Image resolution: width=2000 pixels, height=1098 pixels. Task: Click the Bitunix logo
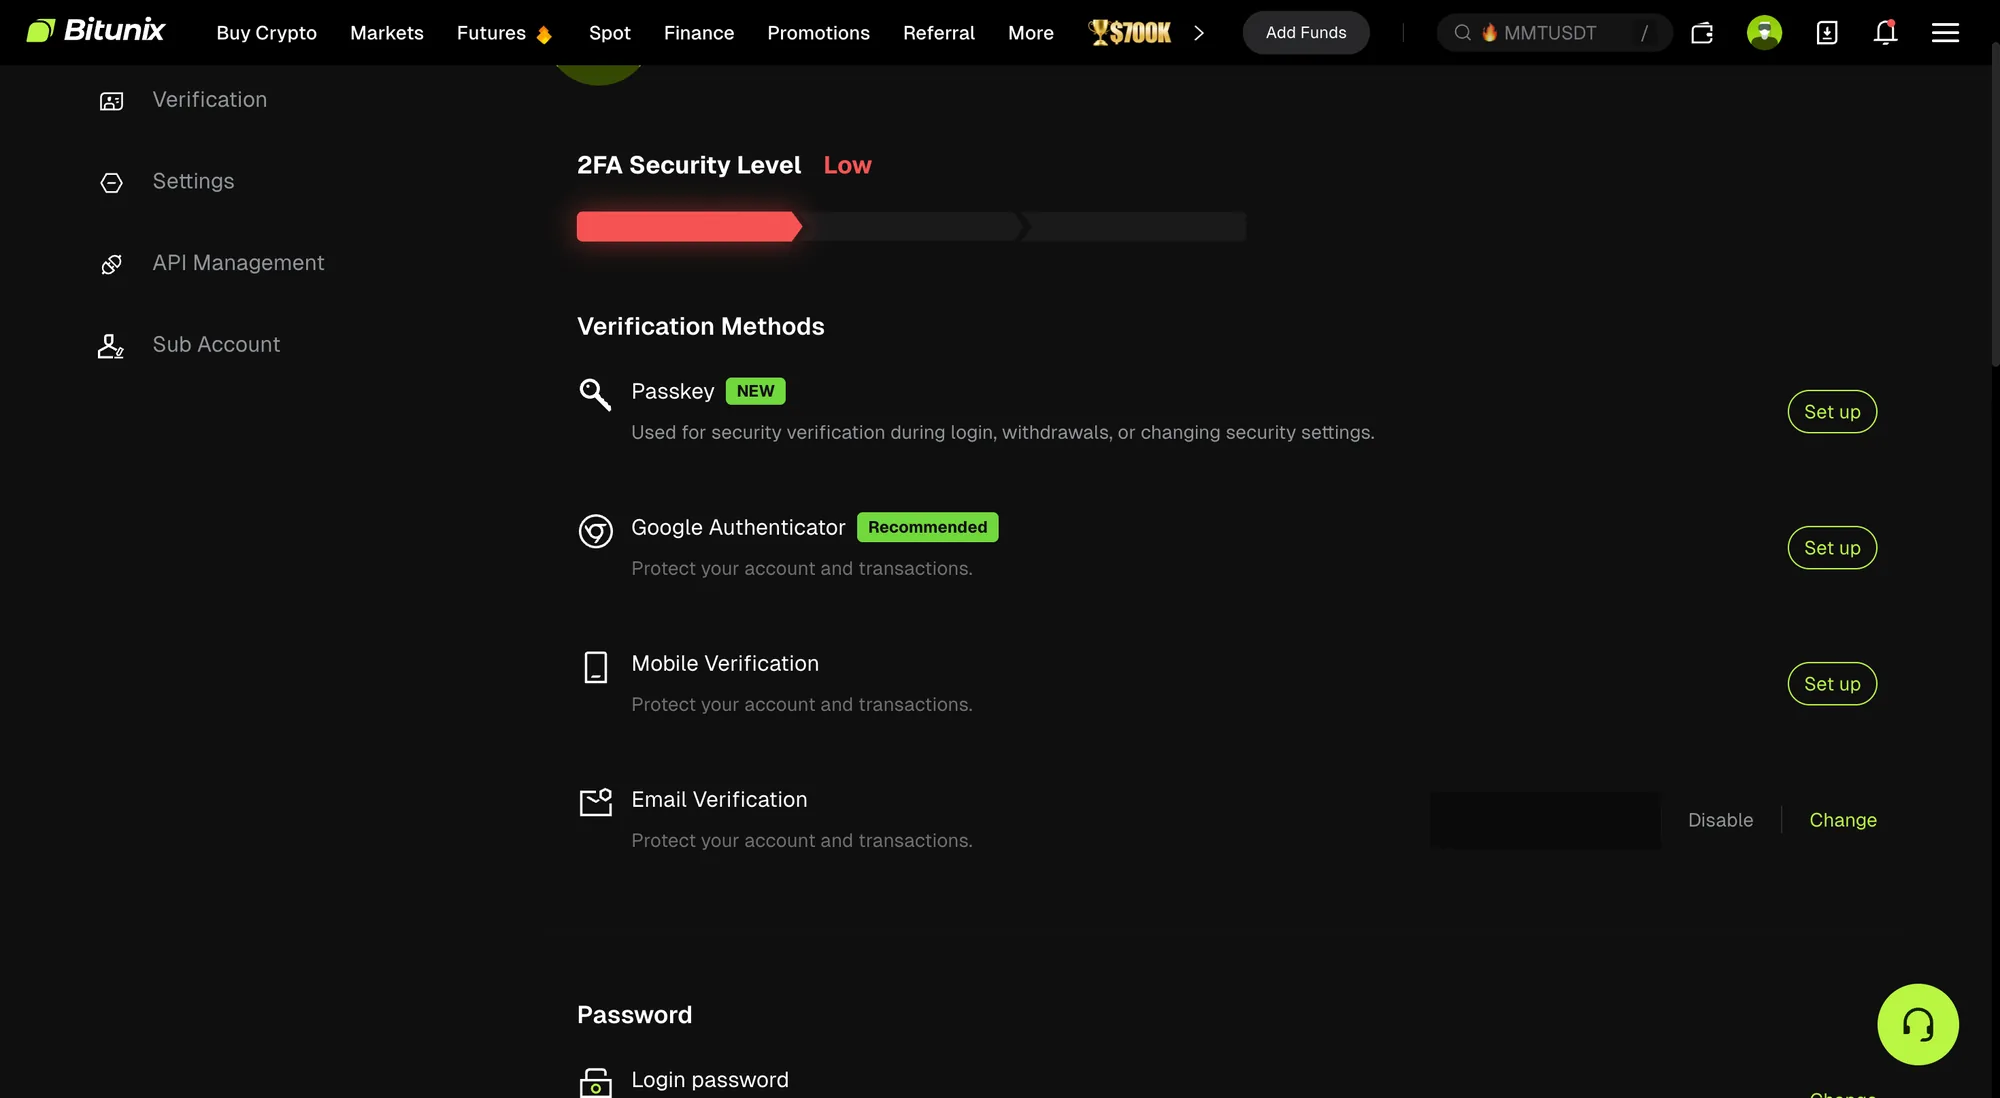click(x=96, y=31)
